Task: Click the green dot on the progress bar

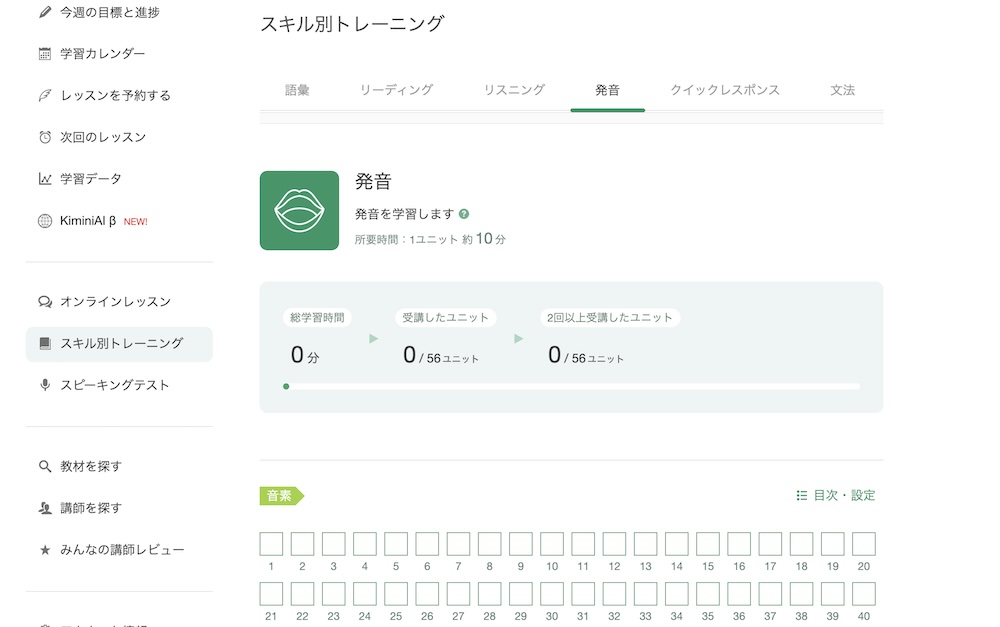Action: (x=286, y=387)
